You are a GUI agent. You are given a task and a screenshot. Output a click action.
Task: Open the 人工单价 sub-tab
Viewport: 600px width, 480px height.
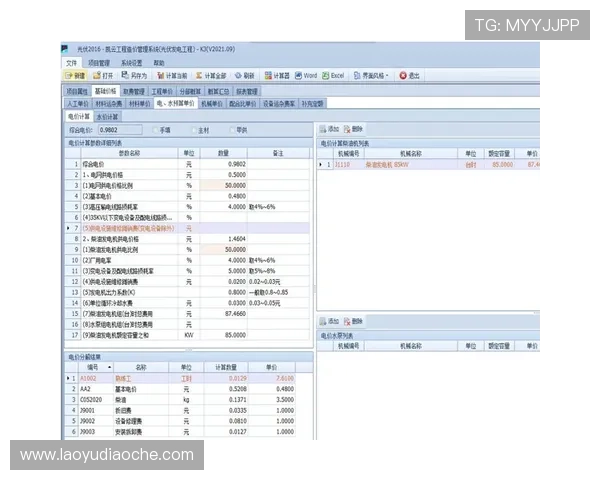78,104
